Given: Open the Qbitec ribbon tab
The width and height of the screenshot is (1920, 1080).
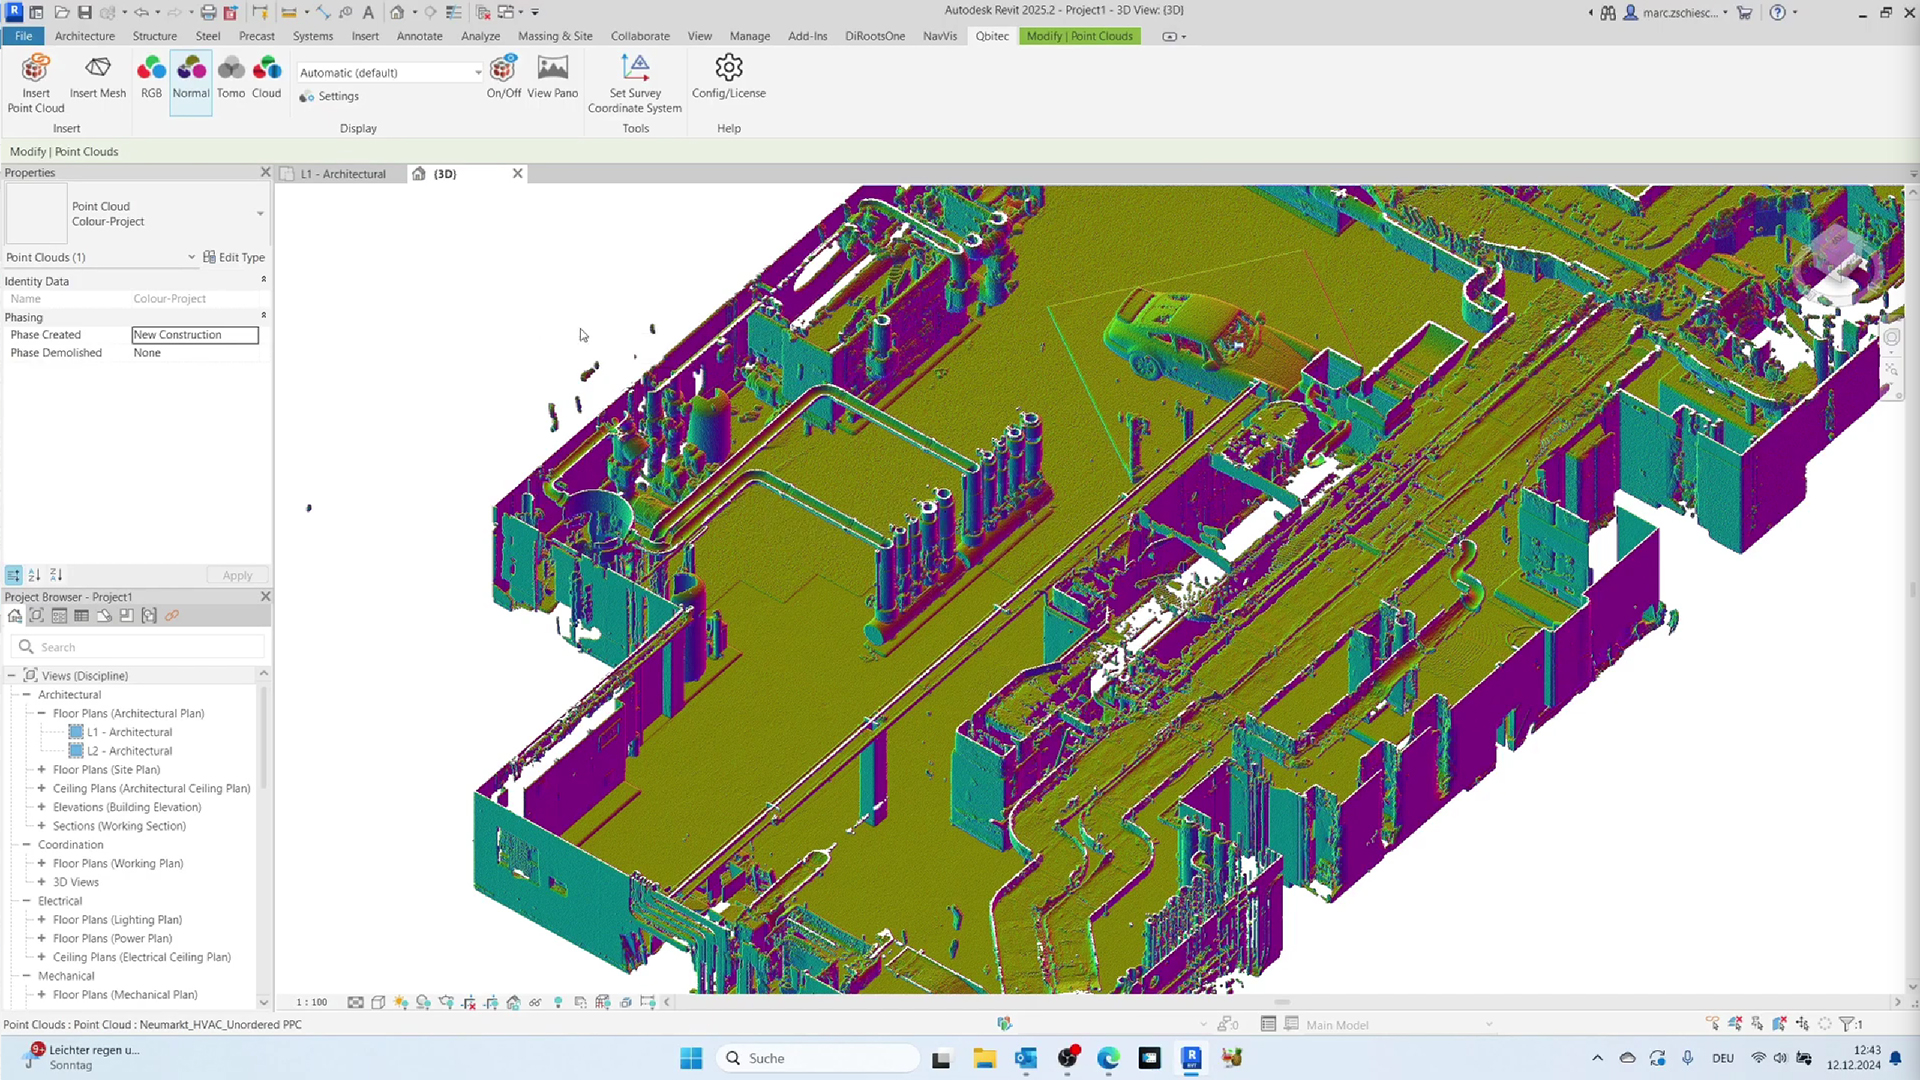Looking at the screenshot, I should (992, 36).
